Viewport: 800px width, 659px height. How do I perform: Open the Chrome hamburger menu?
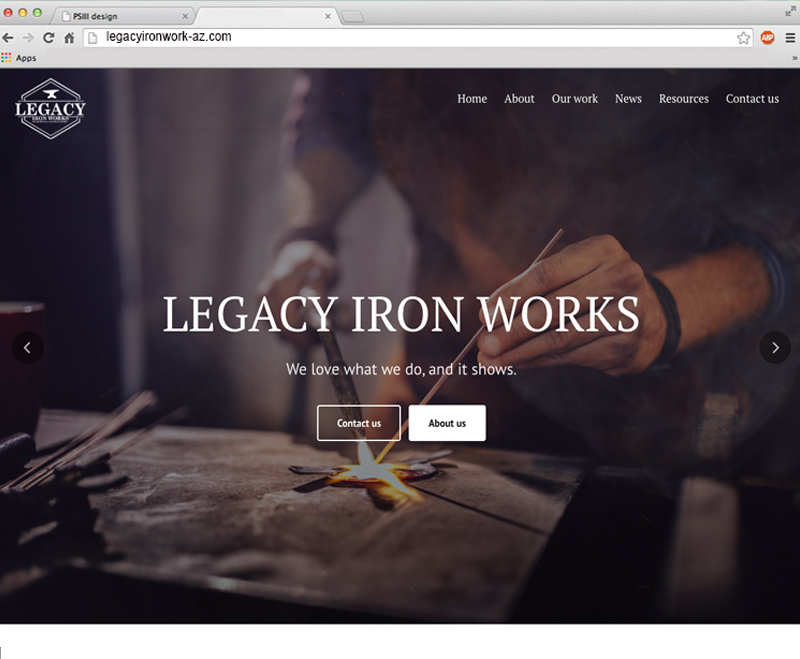[x=790, y=38]
